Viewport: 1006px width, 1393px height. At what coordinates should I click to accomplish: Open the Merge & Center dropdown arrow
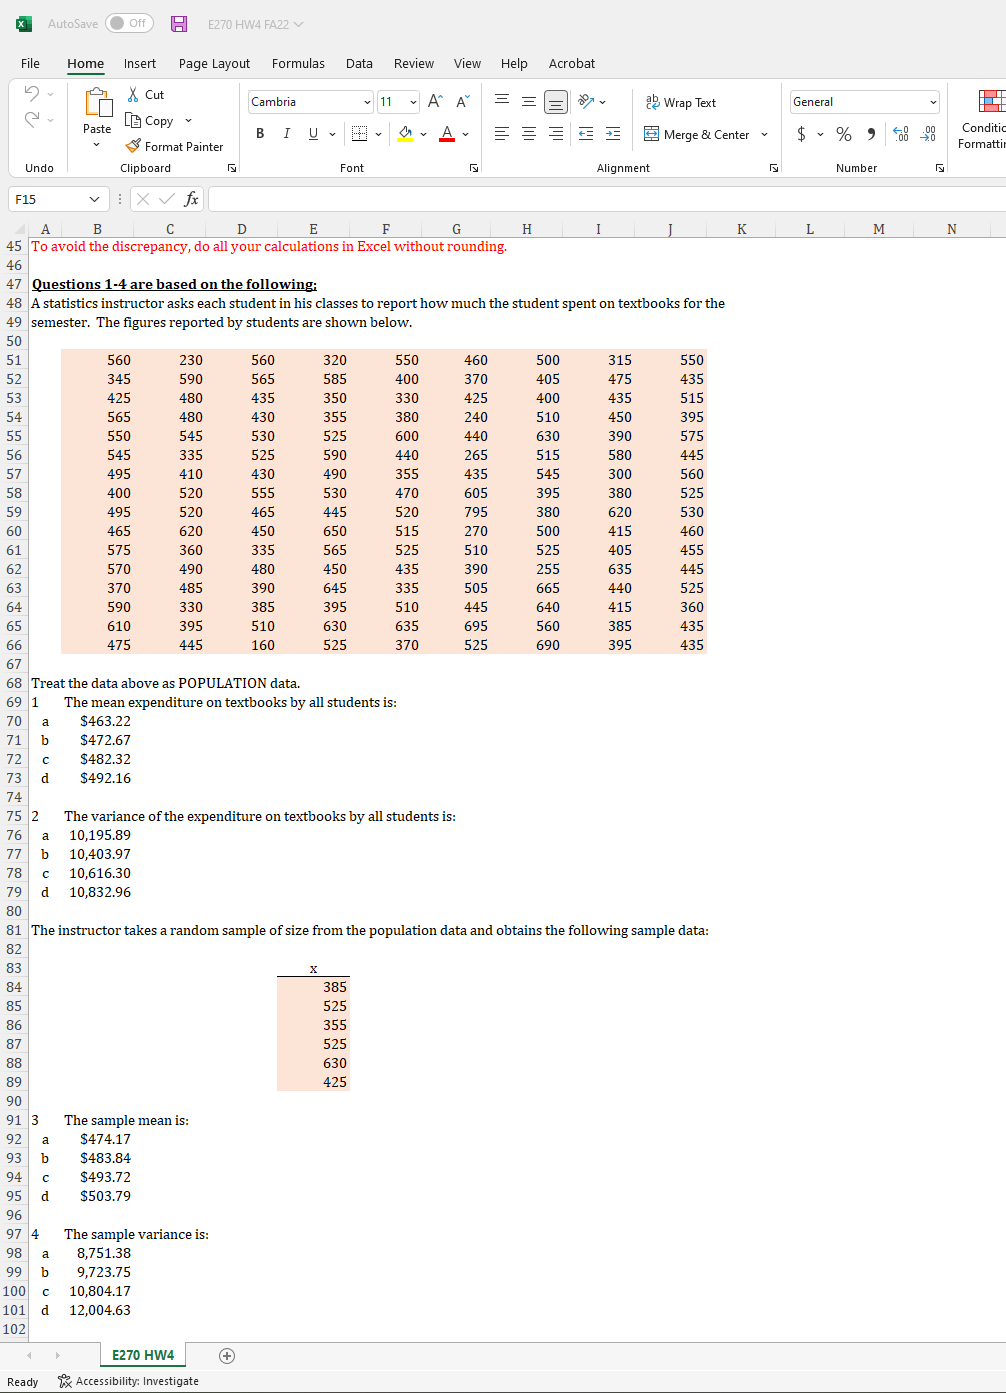click(763, 134)
